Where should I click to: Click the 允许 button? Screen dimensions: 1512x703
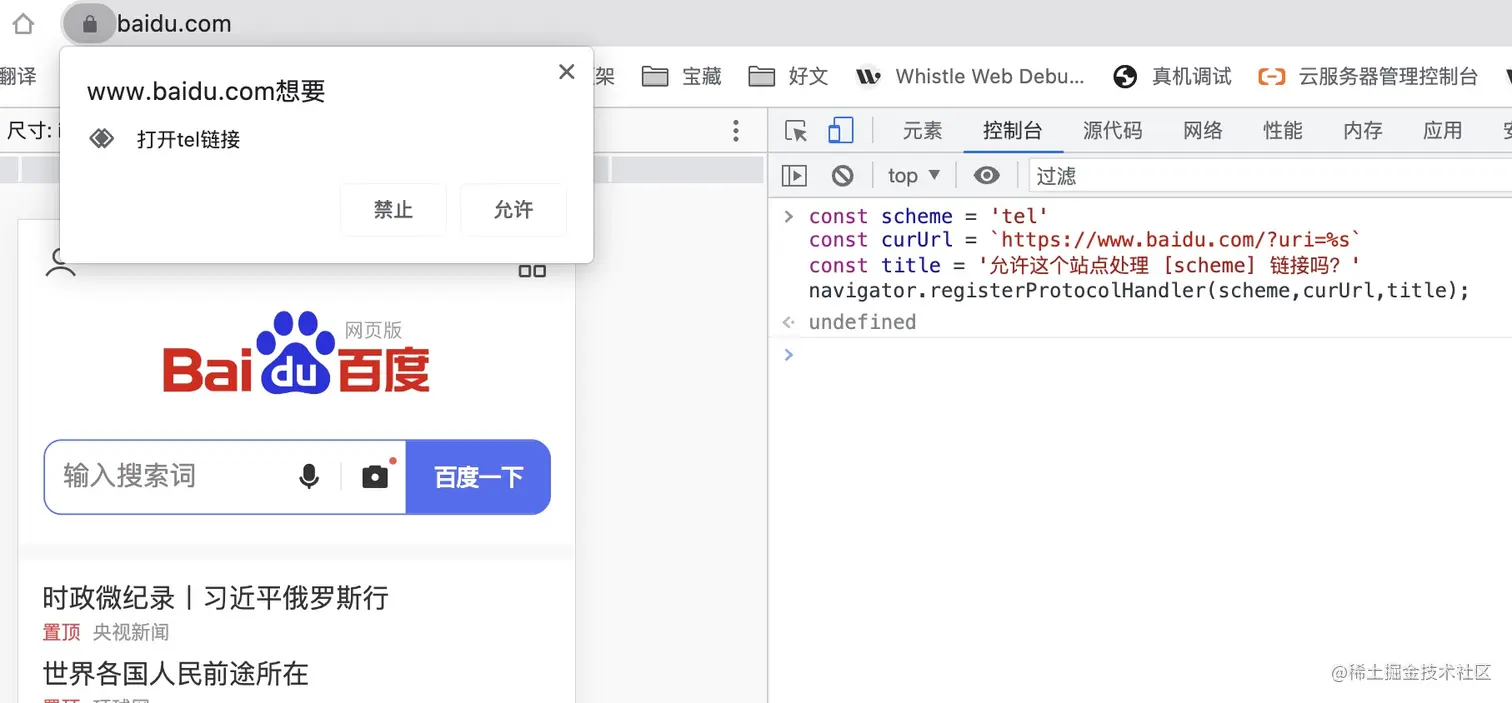point(513,209)
